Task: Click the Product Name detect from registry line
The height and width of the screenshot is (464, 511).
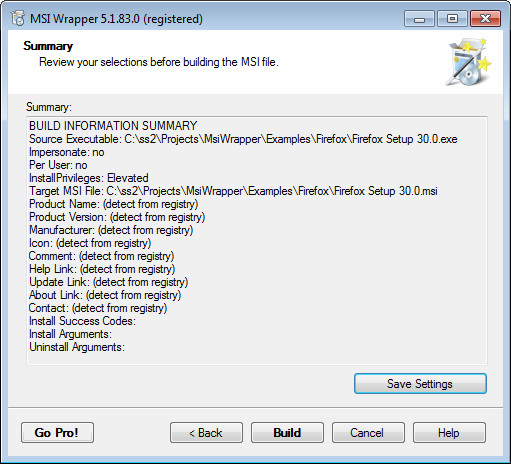Action: (x=113, y=204)
